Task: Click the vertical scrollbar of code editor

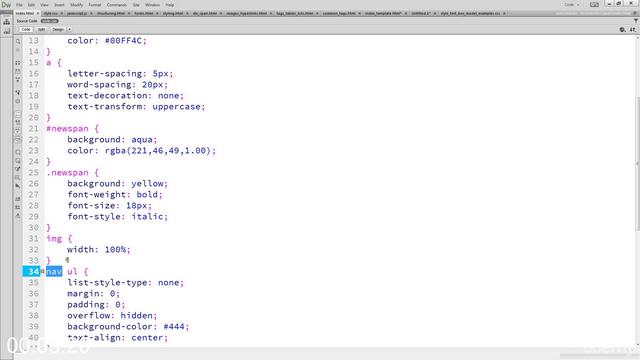Action: (x=637, y=163)
